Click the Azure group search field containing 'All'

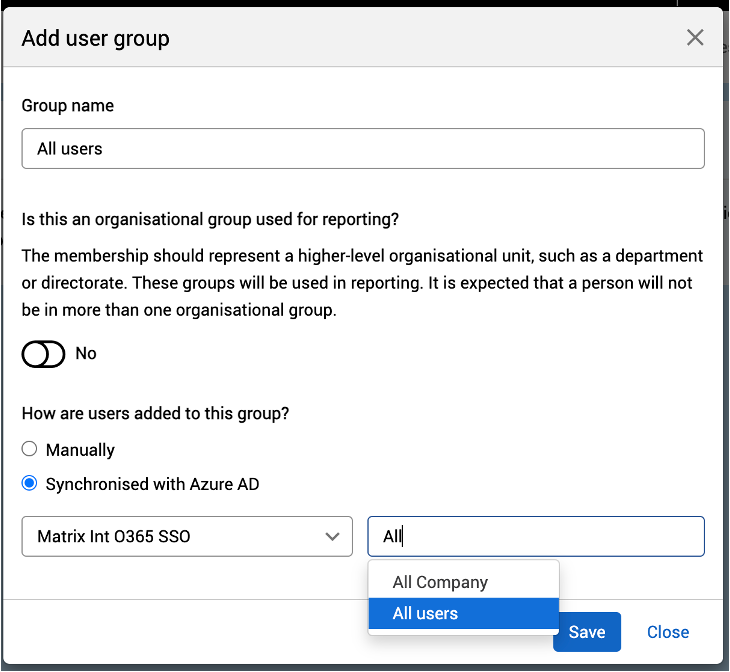(x=536, y=536)
